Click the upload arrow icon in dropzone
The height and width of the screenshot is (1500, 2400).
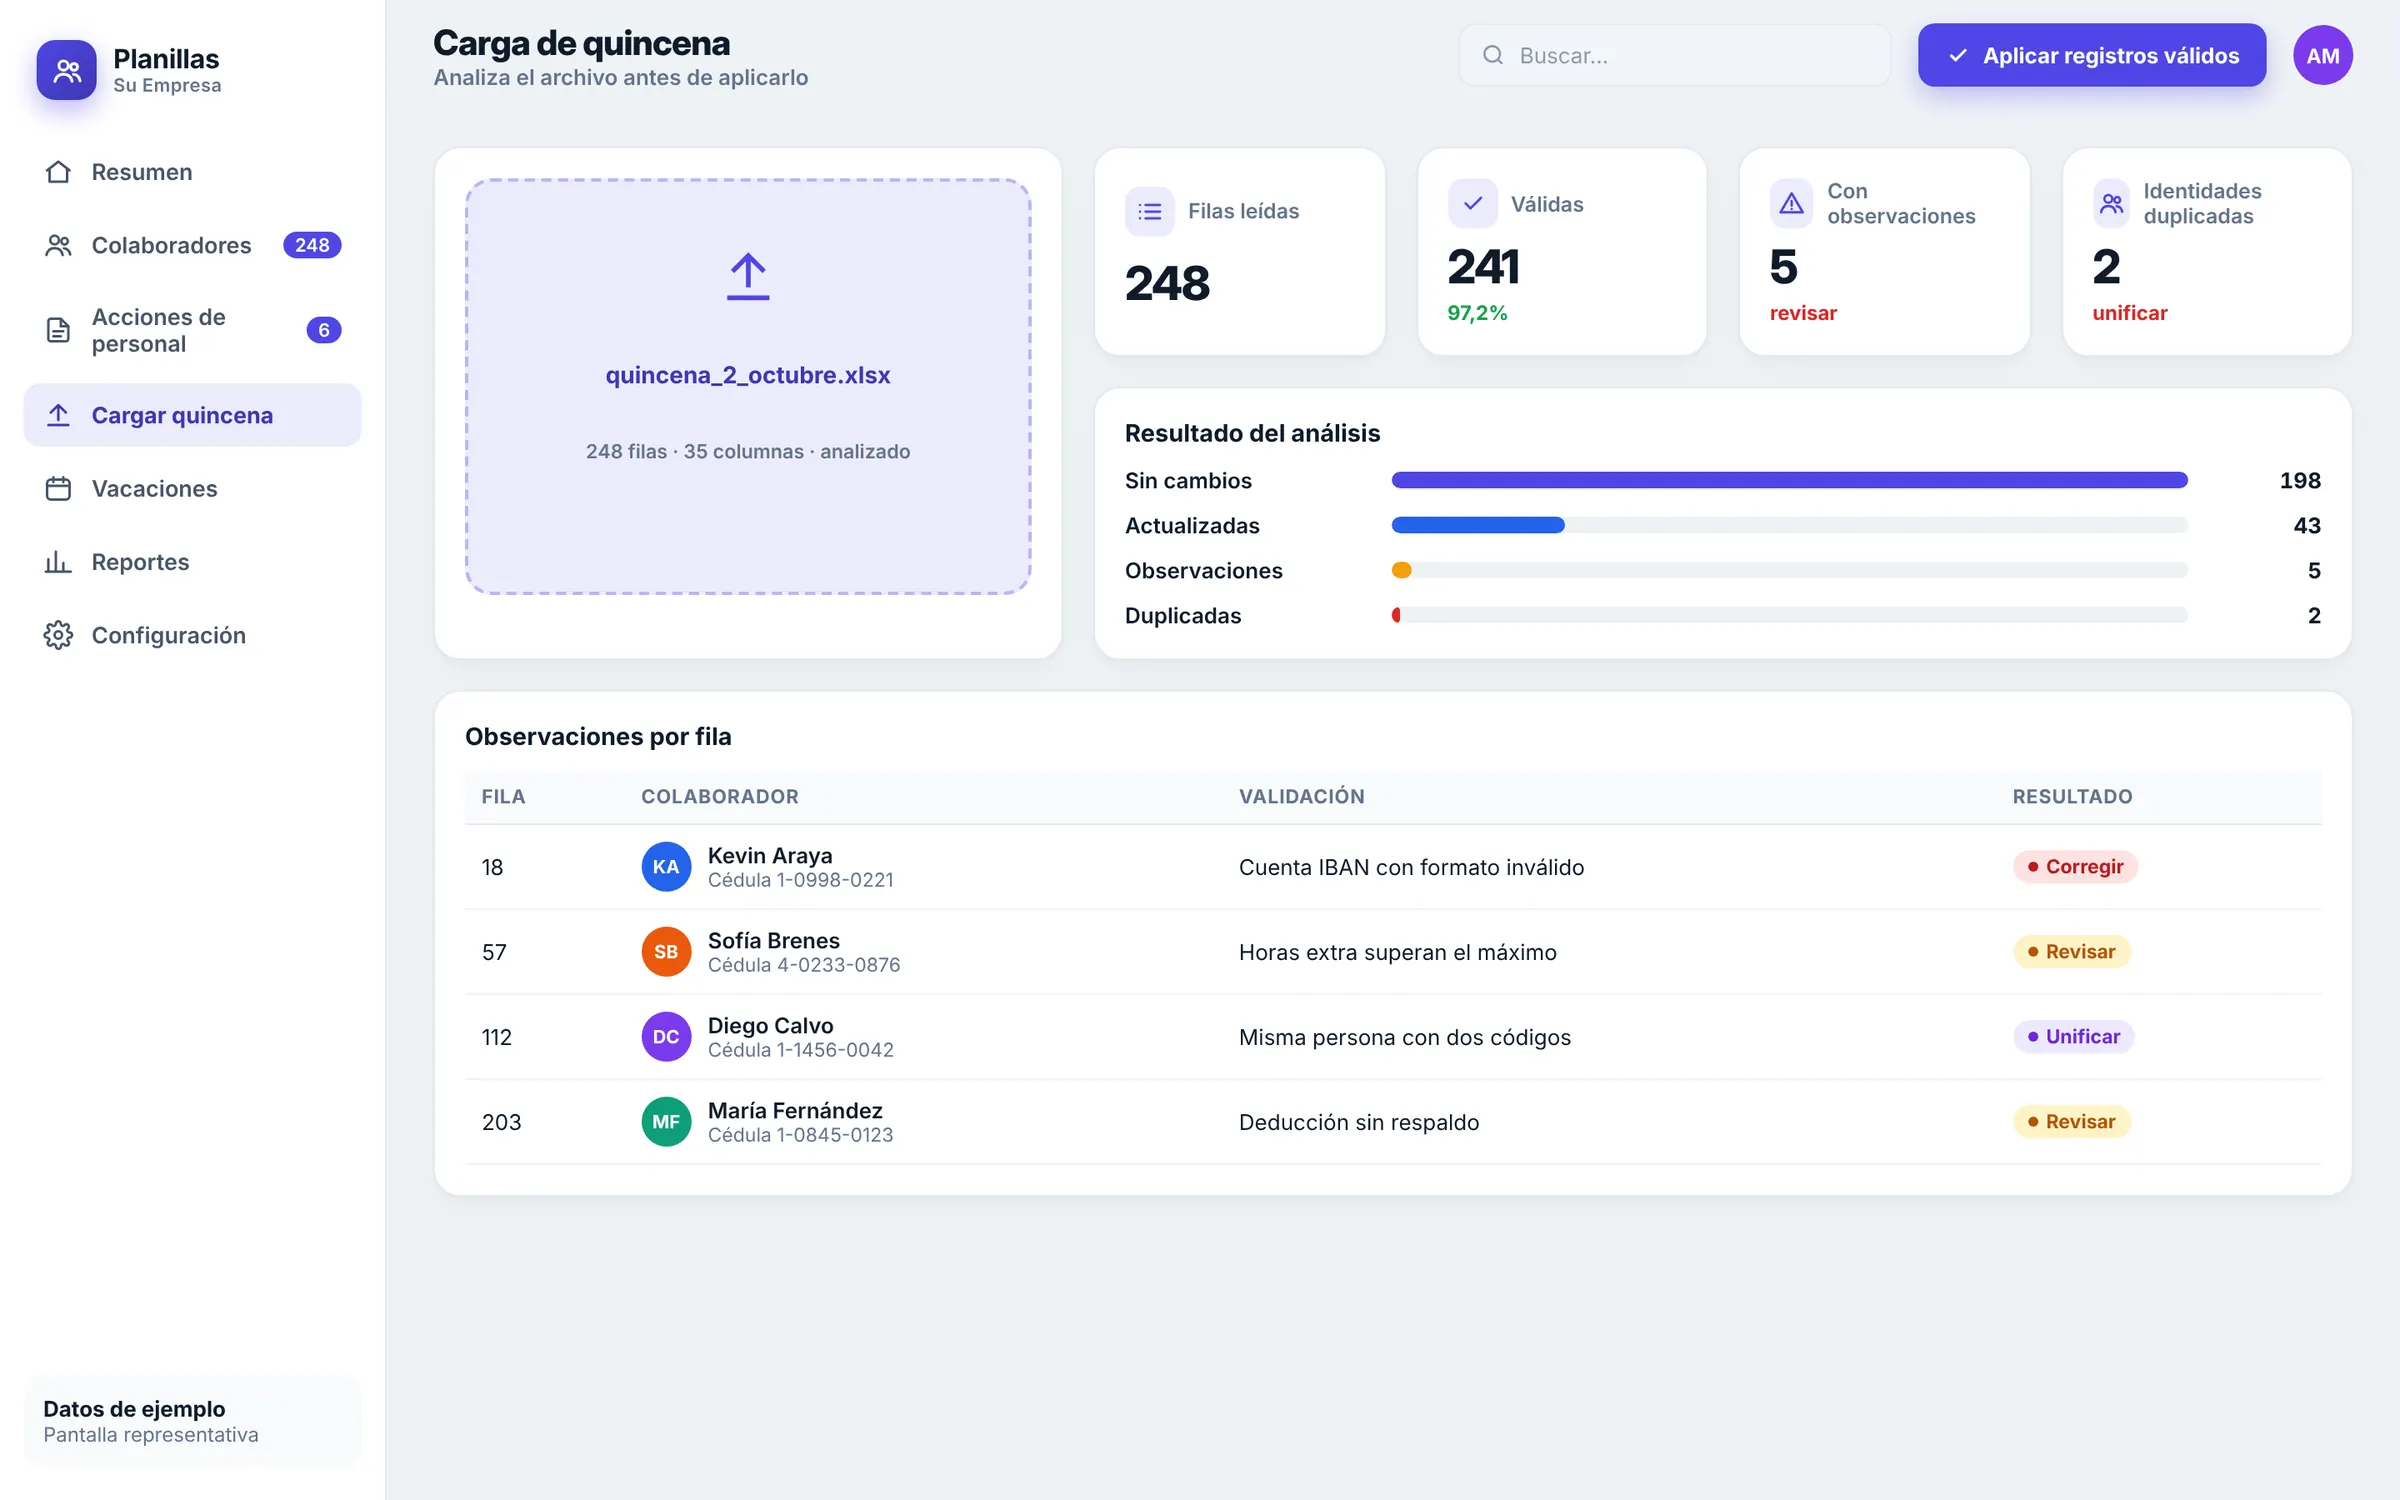tap(747, 277)
